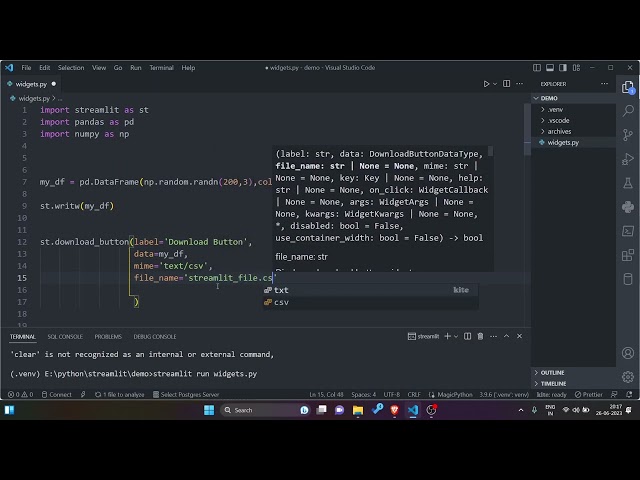Close the terminal panel

coord(520,336)
